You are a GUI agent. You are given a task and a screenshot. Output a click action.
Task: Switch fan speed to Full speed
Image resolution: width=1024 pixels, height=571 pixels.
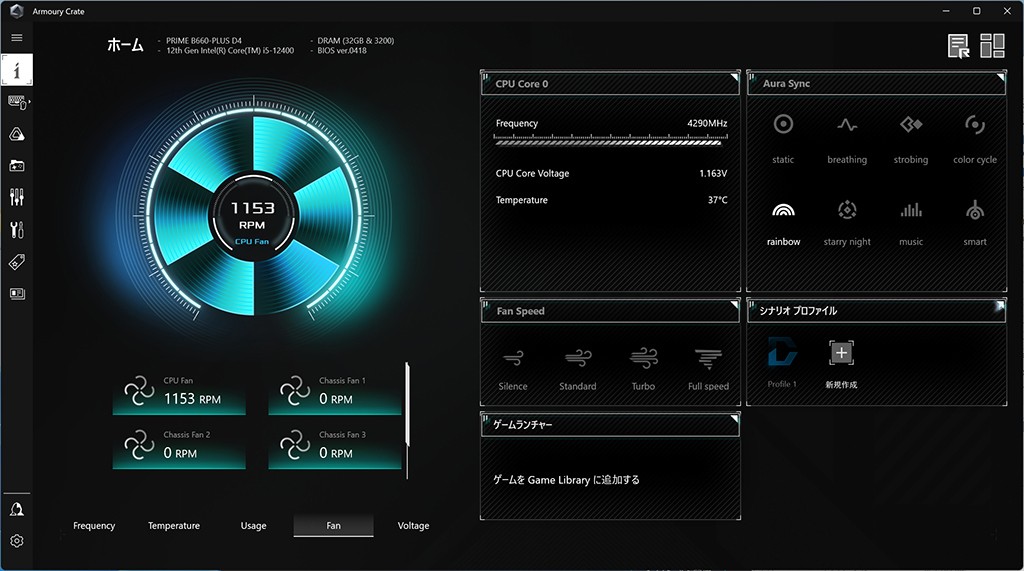(x=708, y=359)
